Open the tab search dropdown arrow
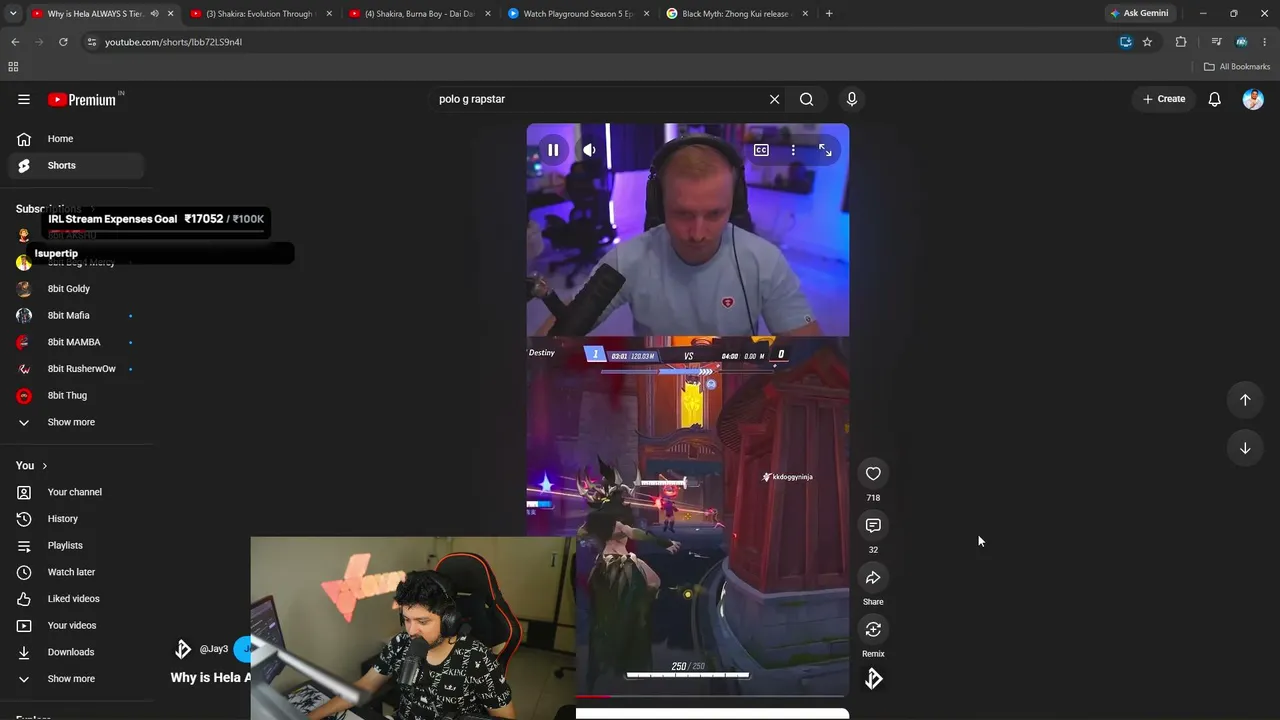 point(13,14)
